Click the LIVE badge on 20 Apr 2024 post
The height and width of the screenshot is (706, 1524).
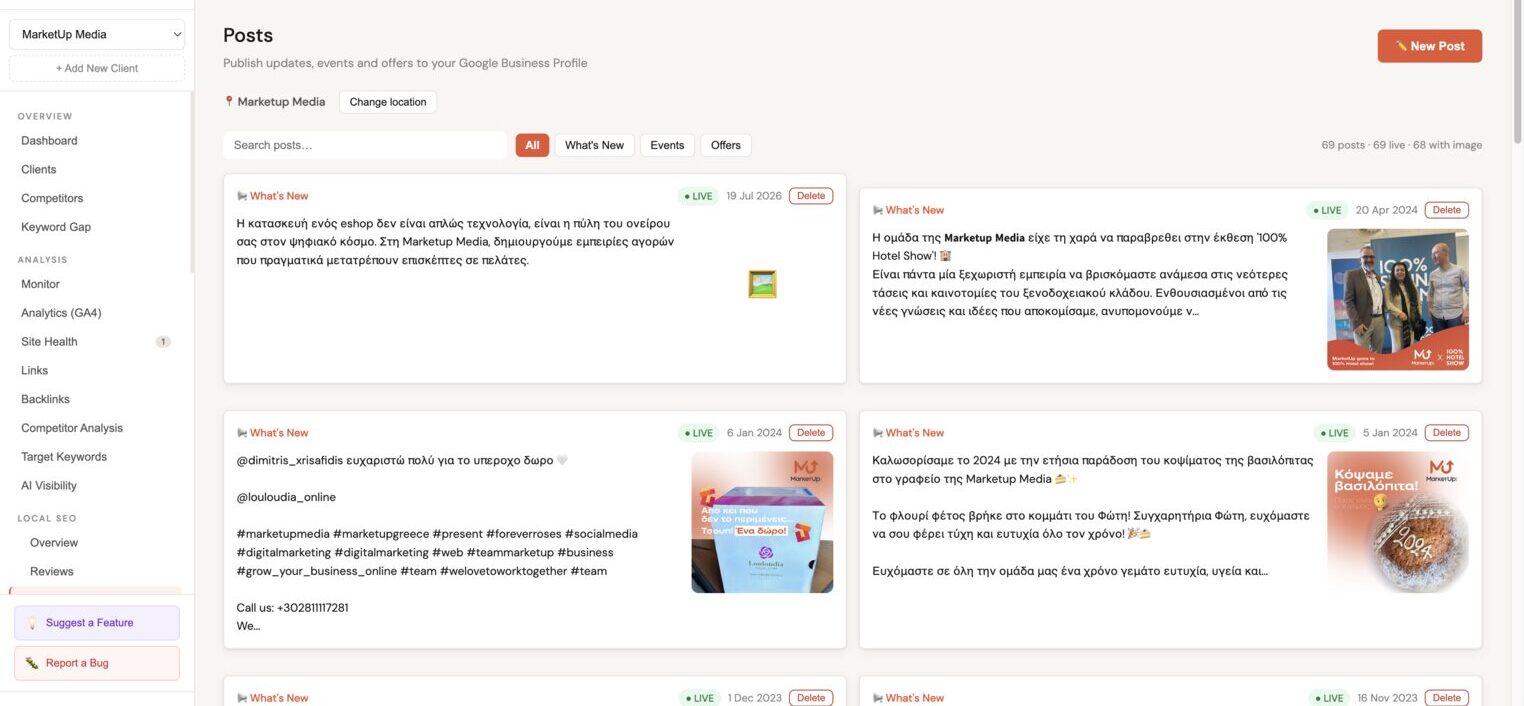click(1327, 210)
